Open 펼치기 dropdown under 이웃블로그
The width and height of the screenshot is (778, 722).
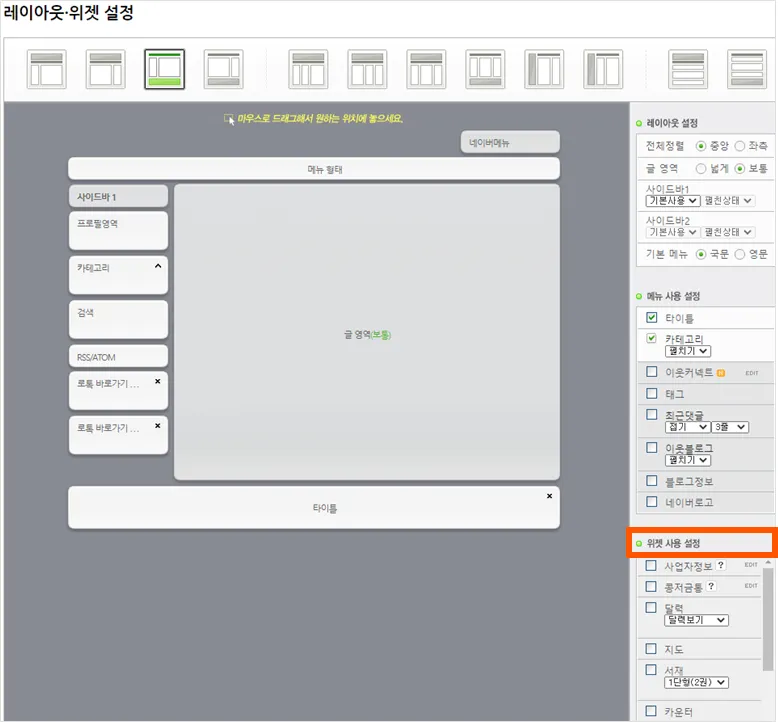pyautogui.click(x=688, y=460)
